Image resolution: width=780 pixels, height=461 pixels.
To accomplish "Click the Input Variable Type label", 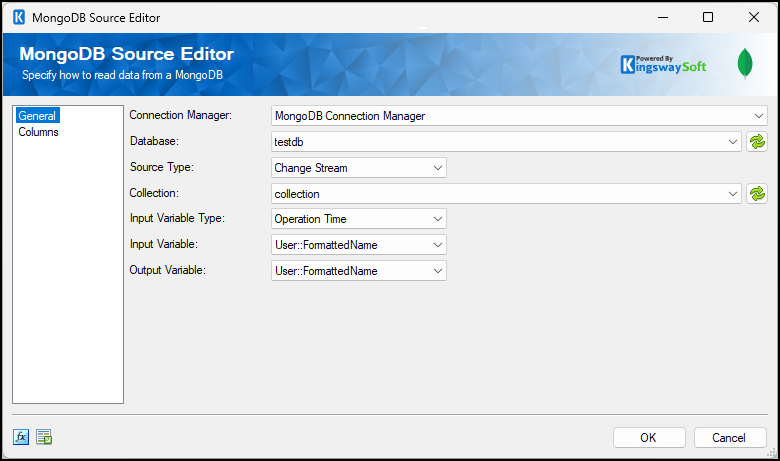I will tap(177, 218).
